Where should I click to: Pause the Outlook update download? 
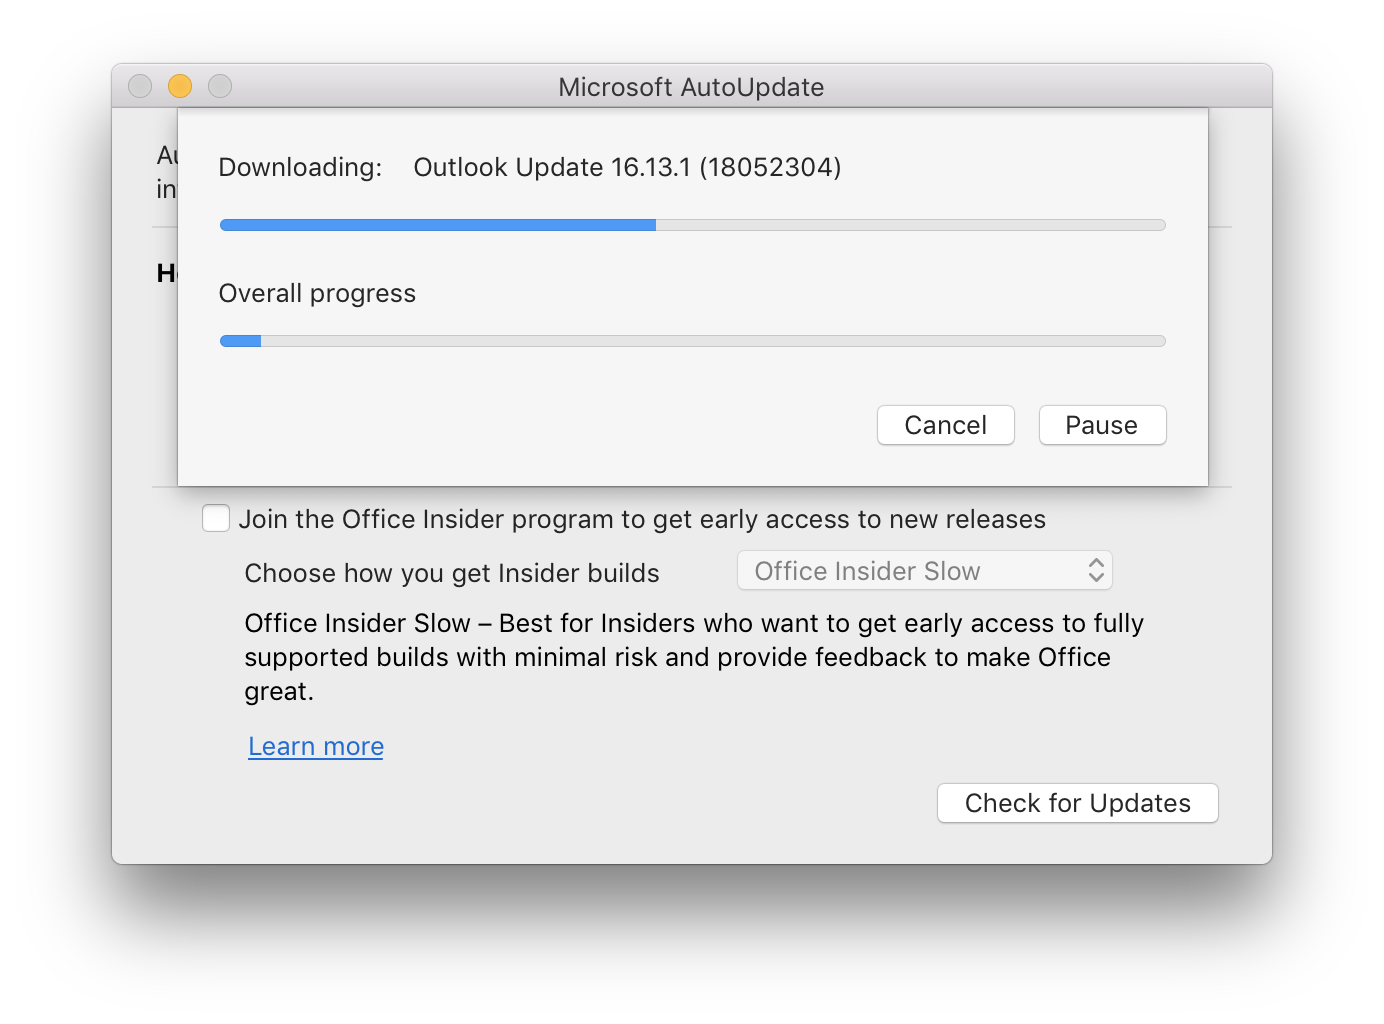point(1102,425)
